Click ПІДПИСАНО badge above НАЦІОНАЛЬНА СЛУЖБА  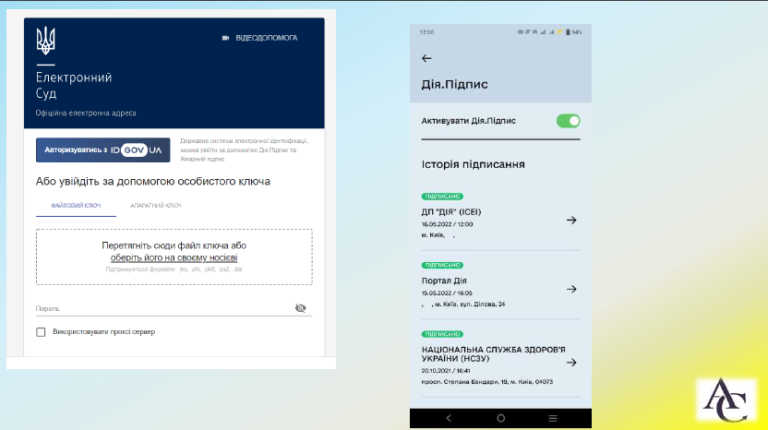[x=442, y=334]
